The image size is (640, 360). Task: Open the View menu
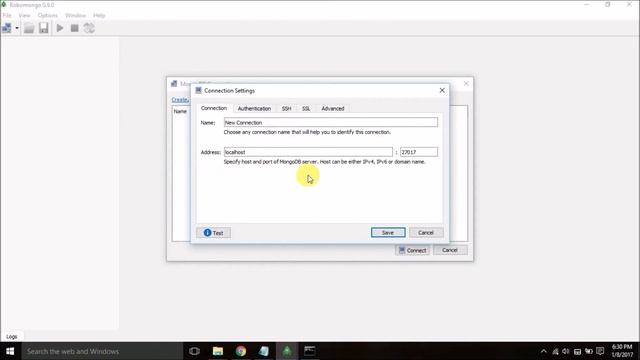[x=24, y=16]
